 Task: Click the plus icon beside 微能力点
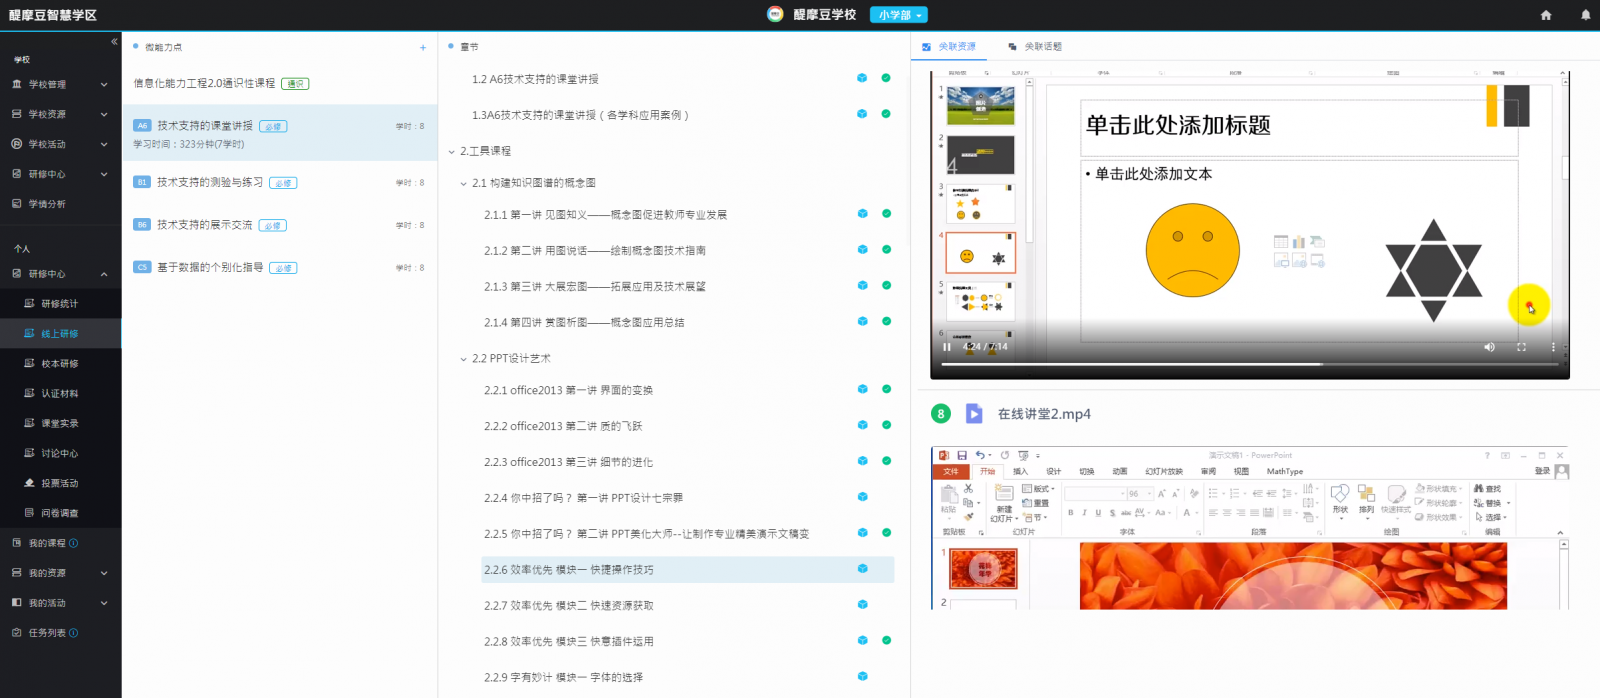(423, 47)
